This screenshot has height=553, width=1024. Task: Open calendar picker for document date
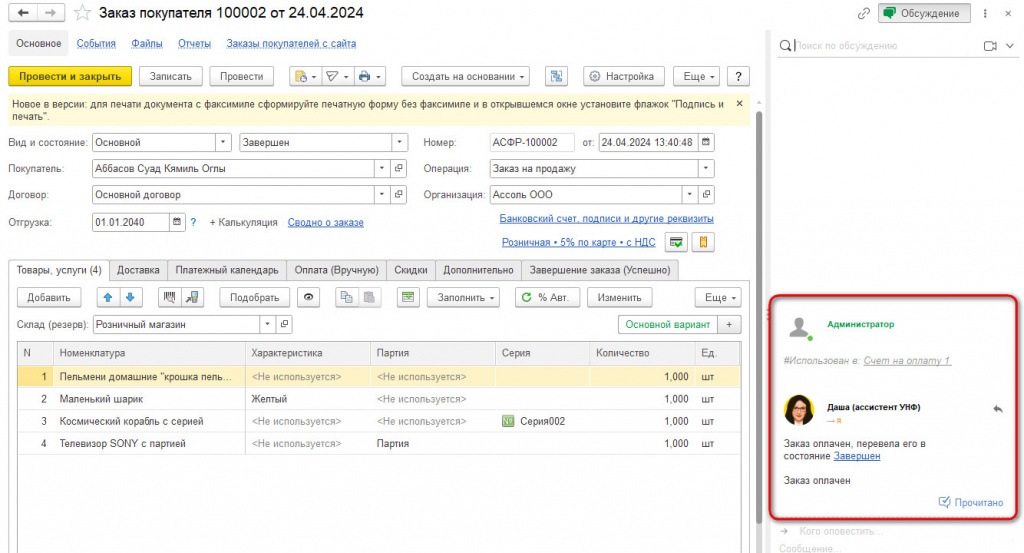pos(705,142)
